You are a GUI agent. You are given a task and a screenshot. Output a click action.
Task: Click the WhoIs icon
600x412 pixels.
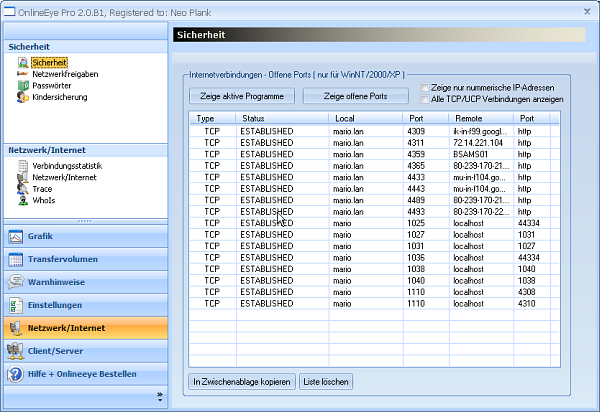[23, 200]
